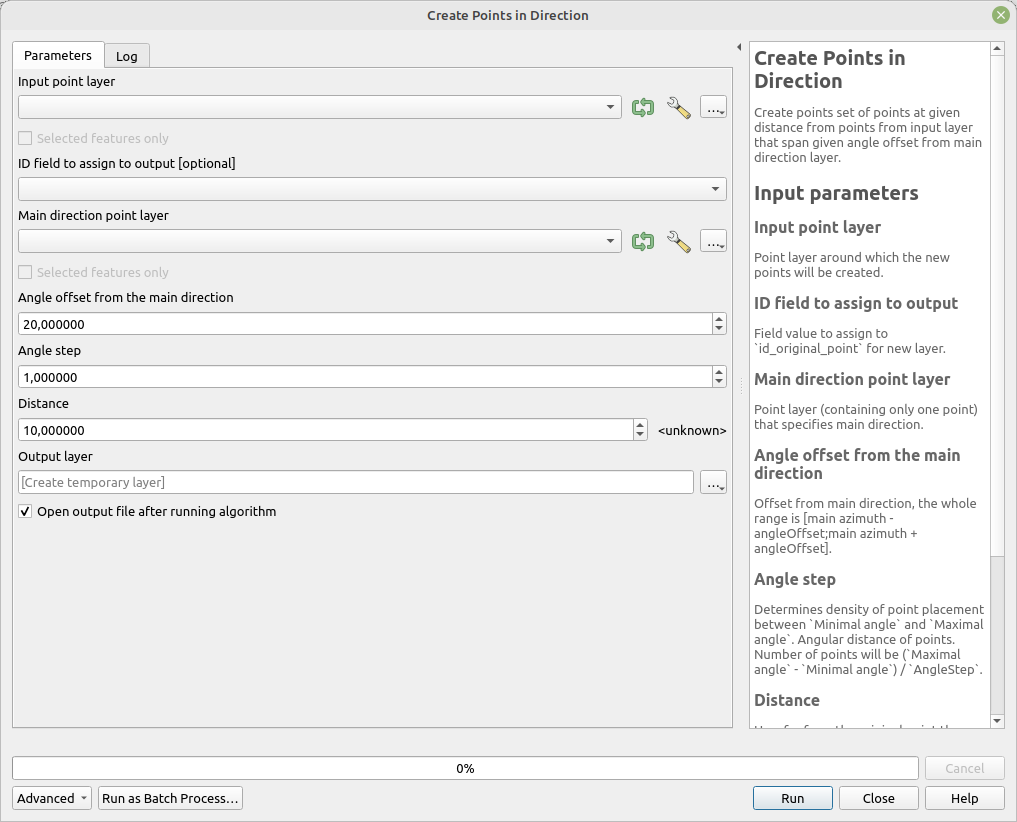
Task: Uncheck Open output file after running algorithm
Action: click(26, 512)
